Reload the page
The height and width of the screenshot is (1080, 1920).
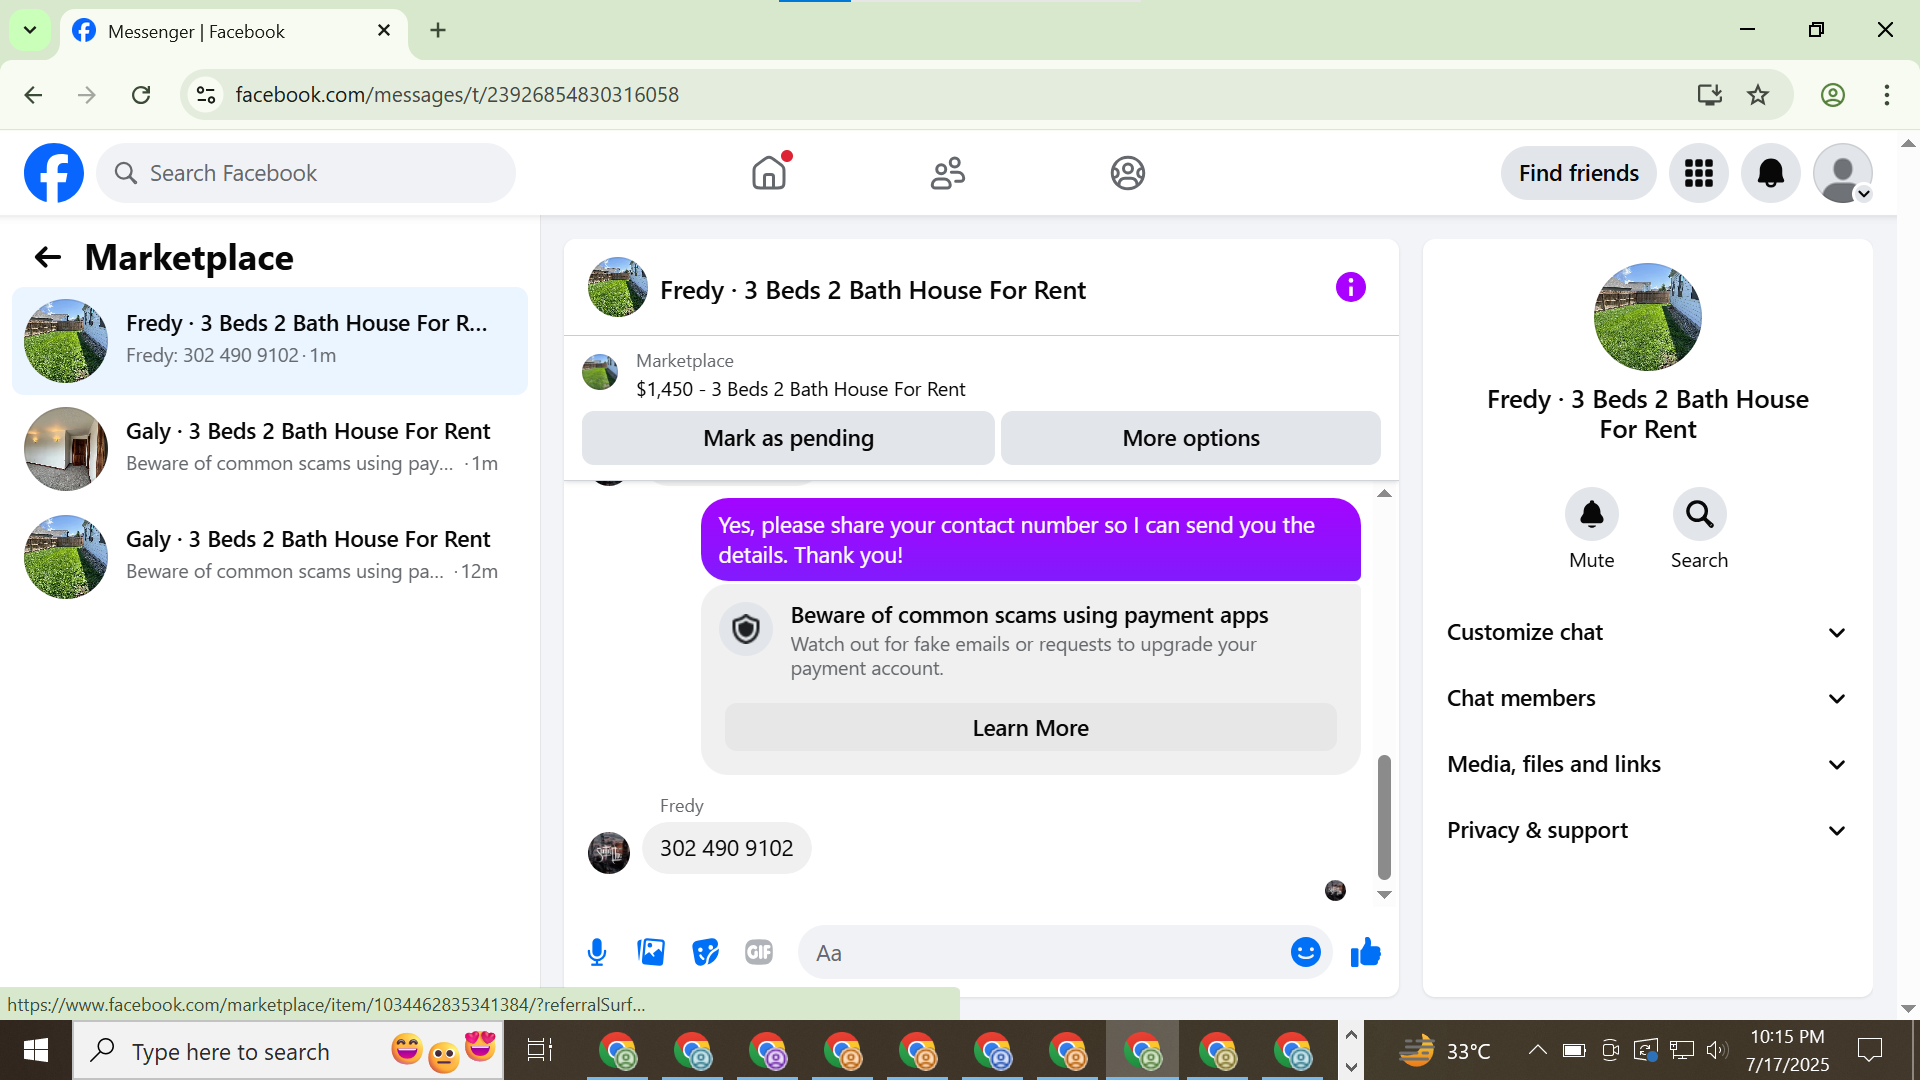click(141, 95)
